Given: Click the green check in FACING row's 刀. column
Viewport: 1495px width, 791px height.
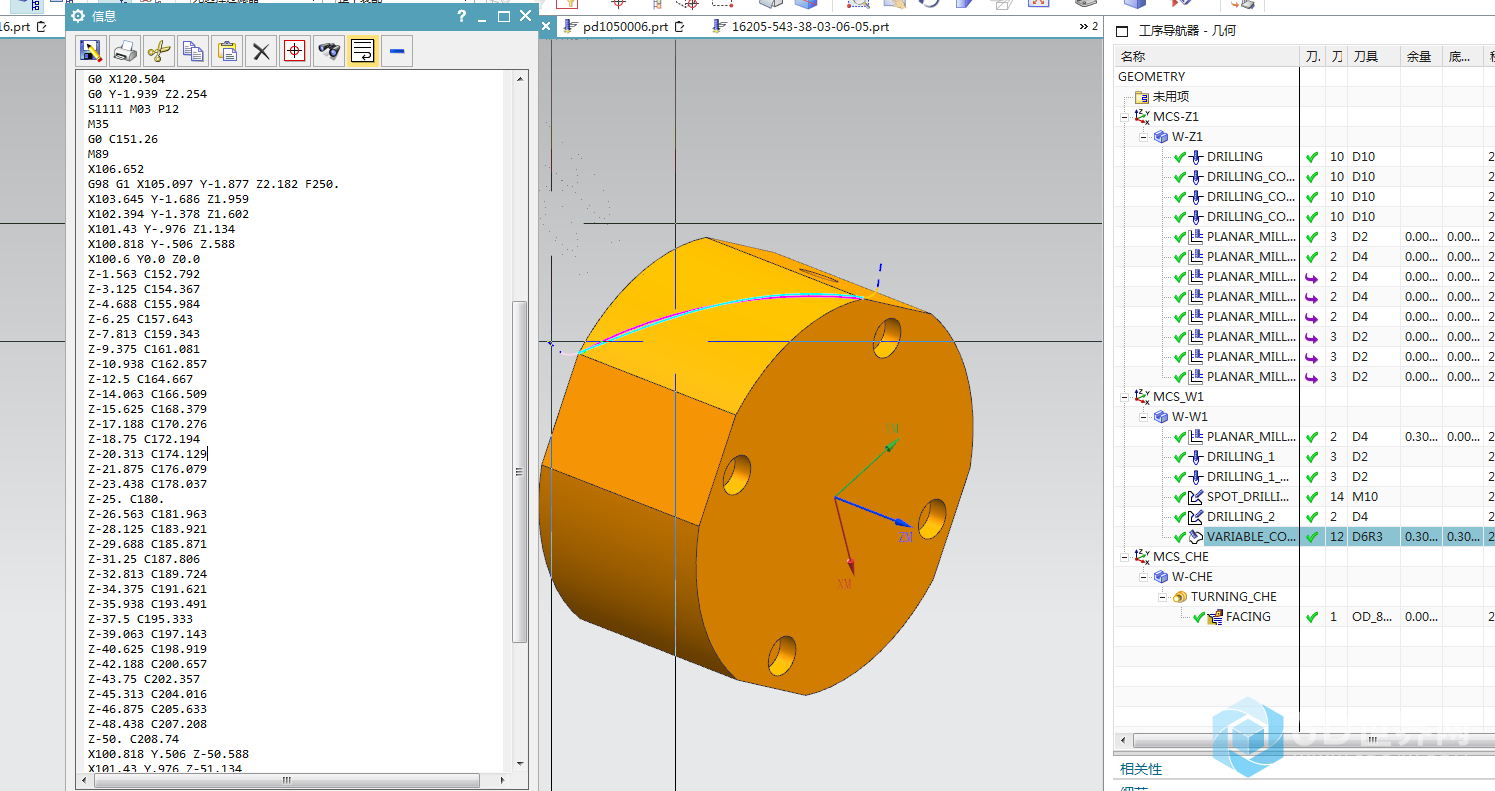Looking at the screenshot, I should click(x=1313, y=617).
